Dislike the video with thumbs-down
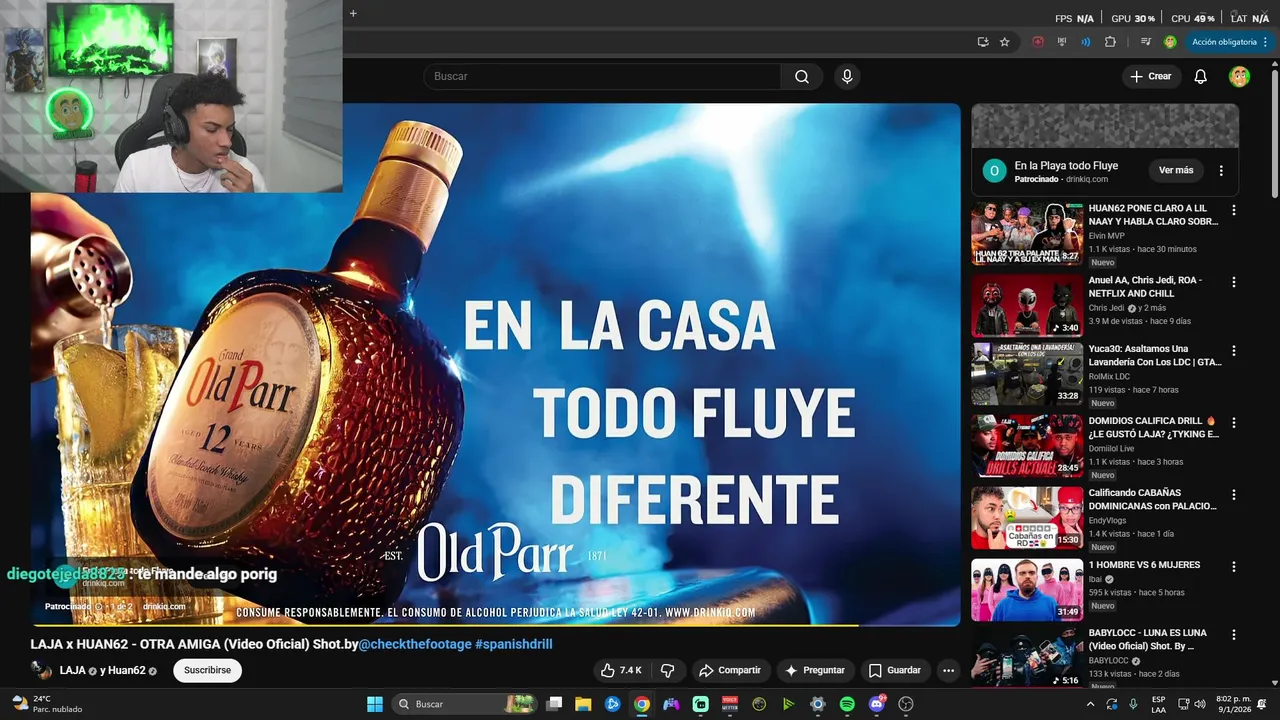 coord(668,670)
